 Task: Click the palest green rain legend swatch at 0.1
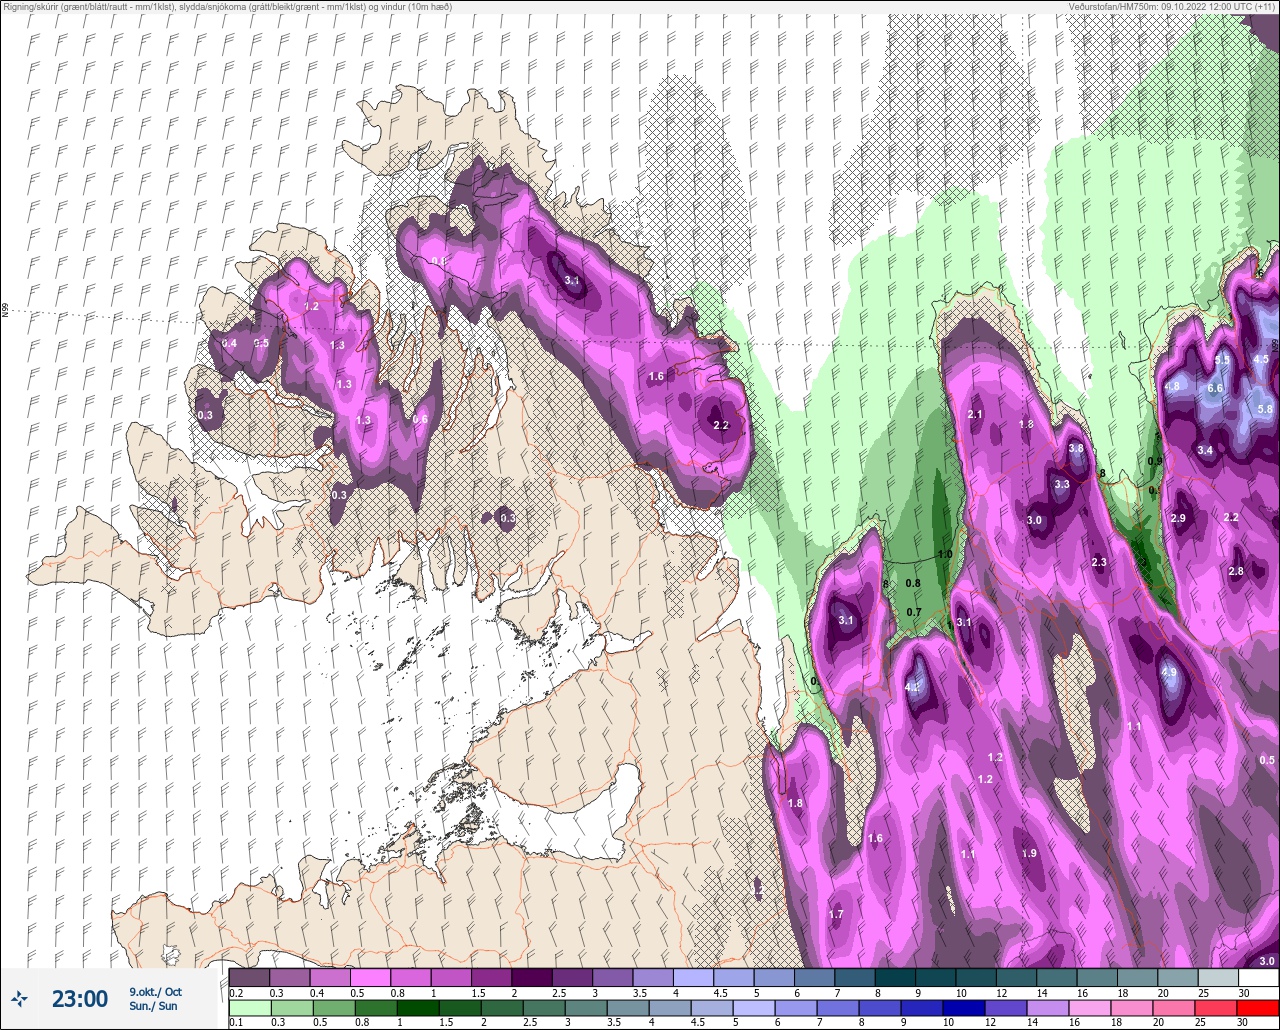point(249,1008)
